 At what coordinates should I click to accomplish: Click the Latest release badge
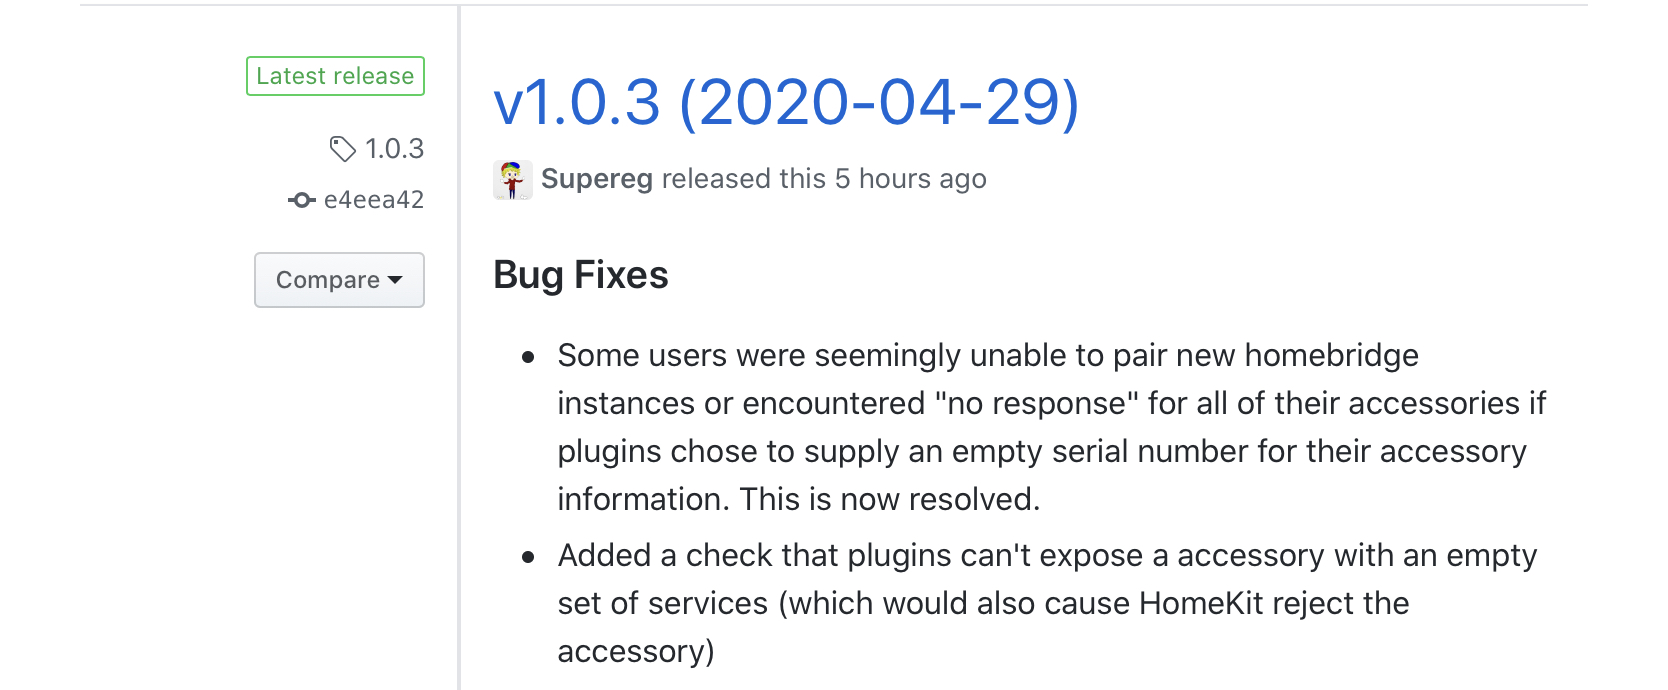pyautogui.click(x=335, y=76)
